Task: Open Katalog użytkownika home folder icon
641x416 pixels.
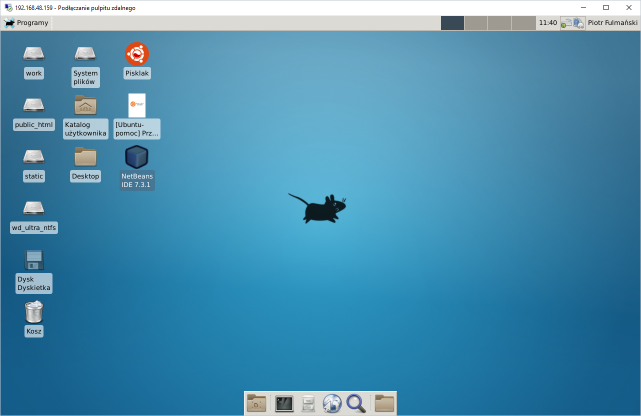Action: (85, 105)
